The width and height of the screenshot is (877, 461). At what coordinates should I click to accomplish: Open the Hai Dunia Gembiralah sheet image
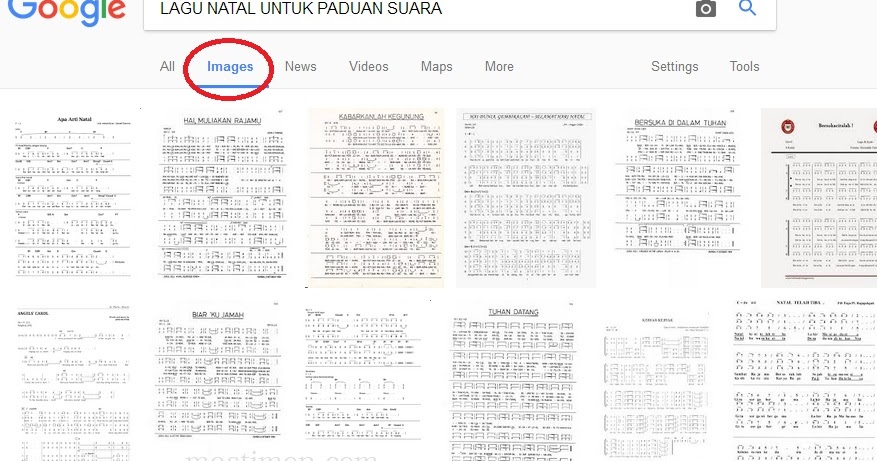(526, 197)
